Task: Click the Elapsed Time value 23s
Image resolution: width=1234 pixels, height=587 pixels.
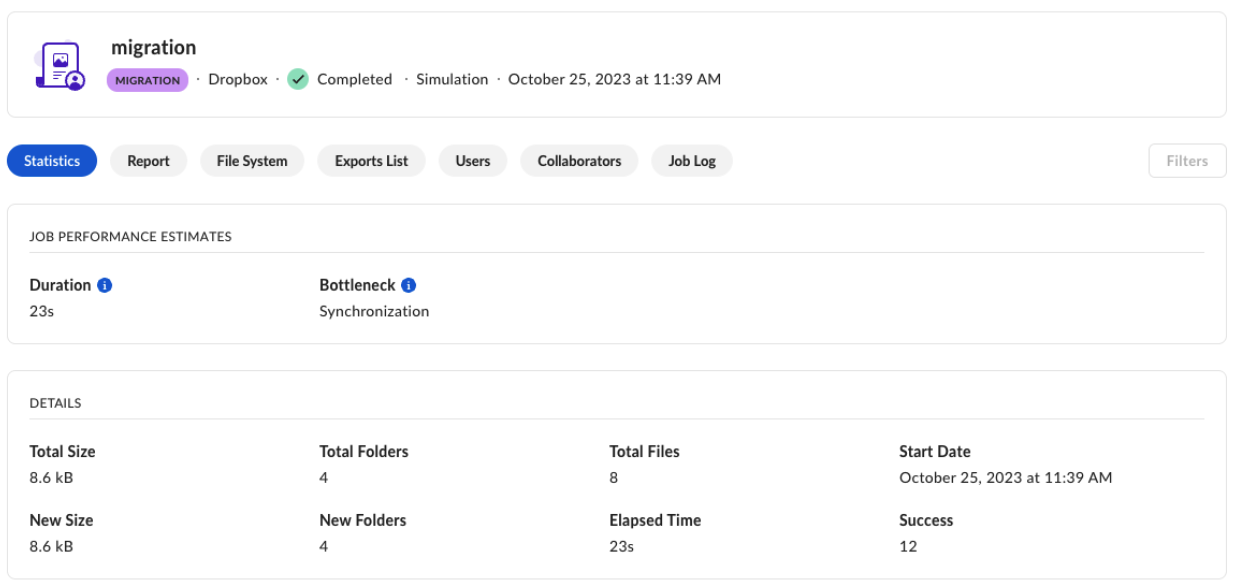Action: tap(621, 547)
